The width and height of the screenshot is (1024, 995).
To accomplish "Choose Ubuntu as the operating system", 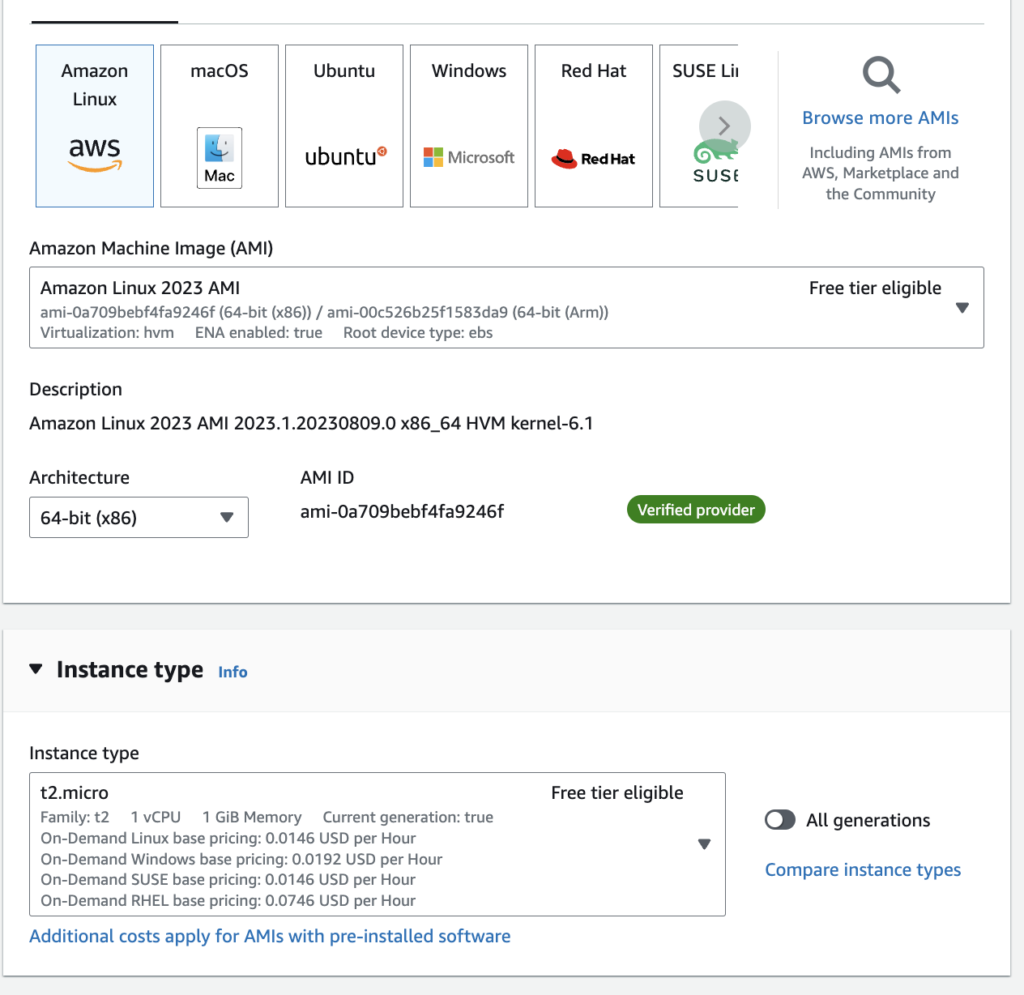I will pos(344,125).
